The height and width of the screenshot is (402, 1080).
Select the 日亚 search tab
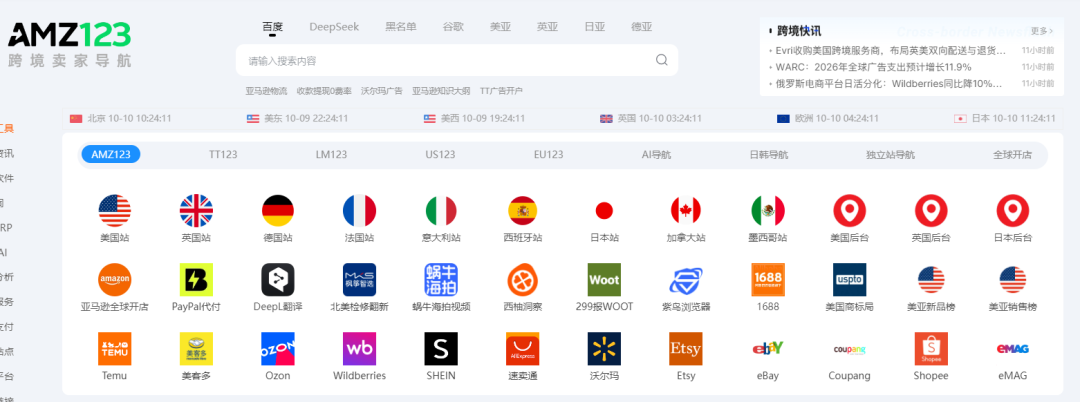(594, 27)
